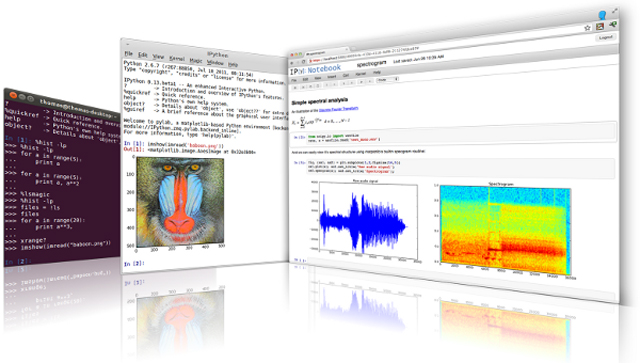Click the Logout button in notebook header
Image resolution: width=640 pixels, height=363 pixels.
606,37
